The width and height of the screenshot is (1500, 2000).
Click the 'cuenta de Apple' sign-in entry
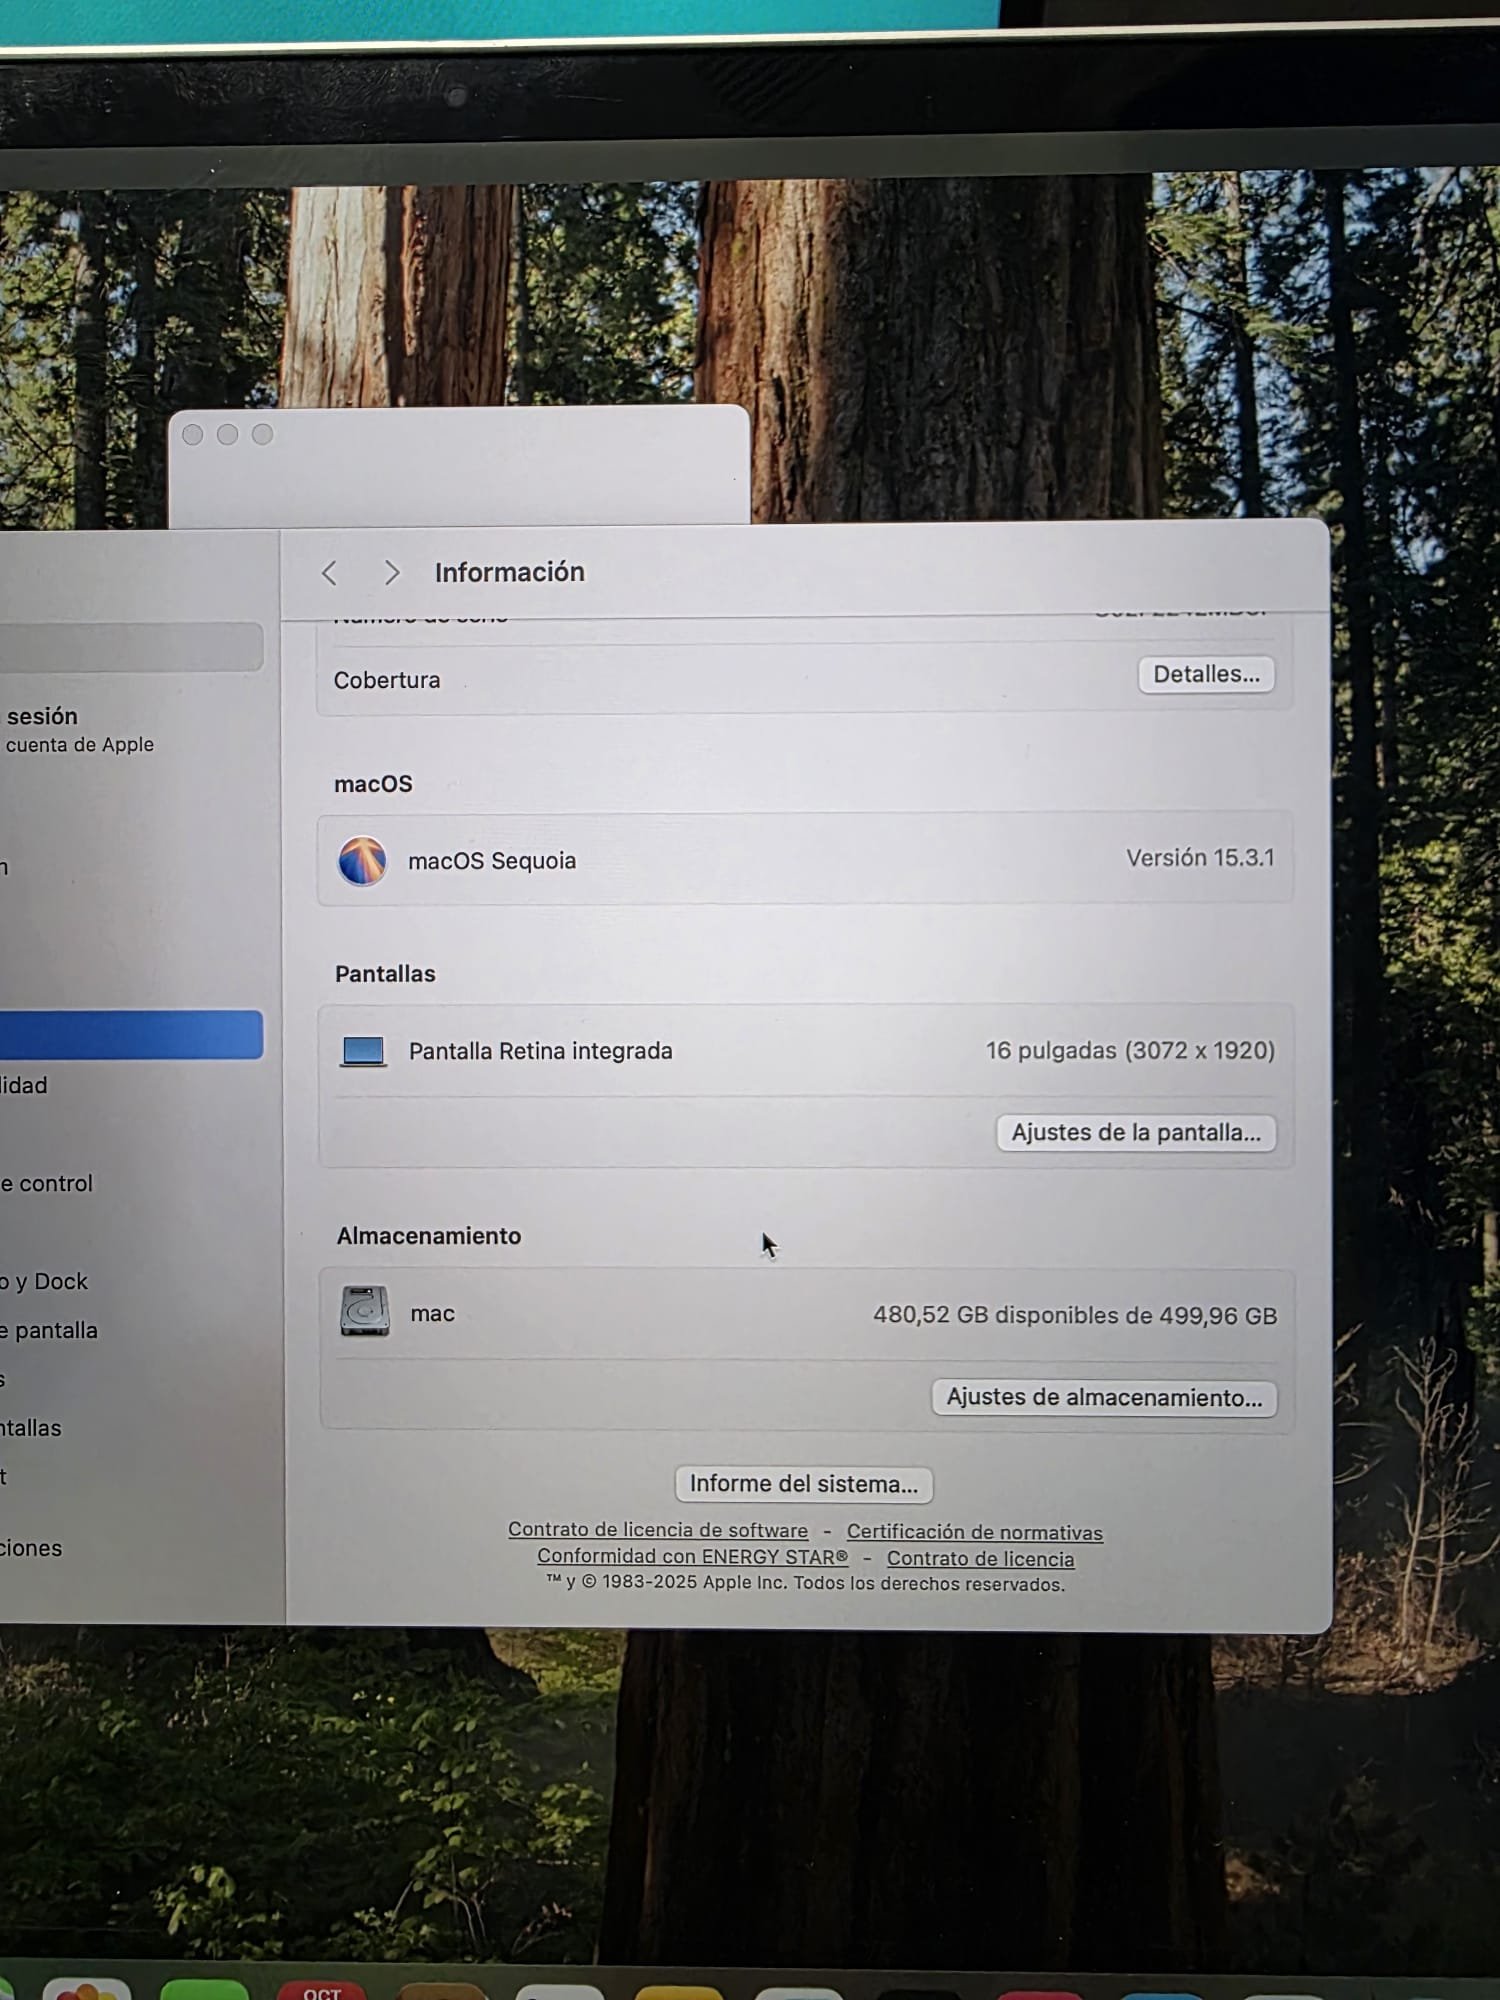point(78,730)
